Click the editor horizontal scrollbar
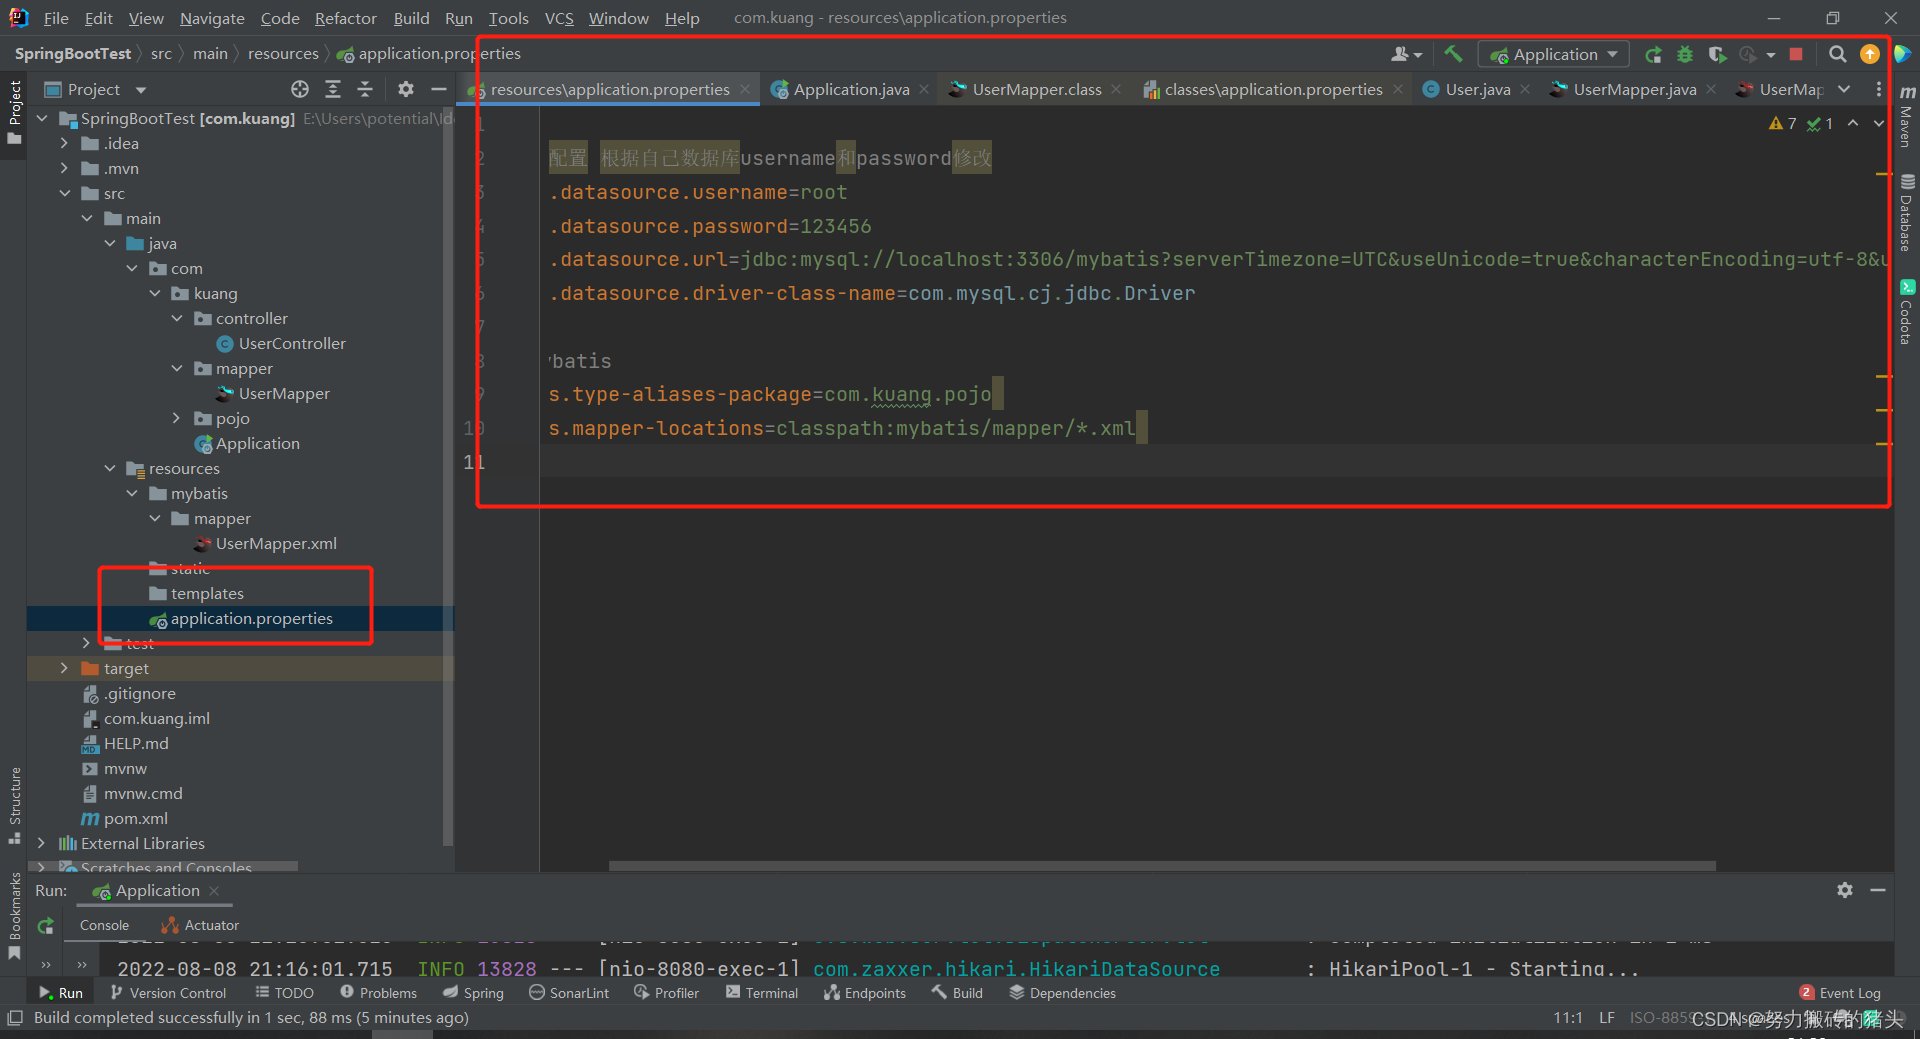 tap(1162, 866)
